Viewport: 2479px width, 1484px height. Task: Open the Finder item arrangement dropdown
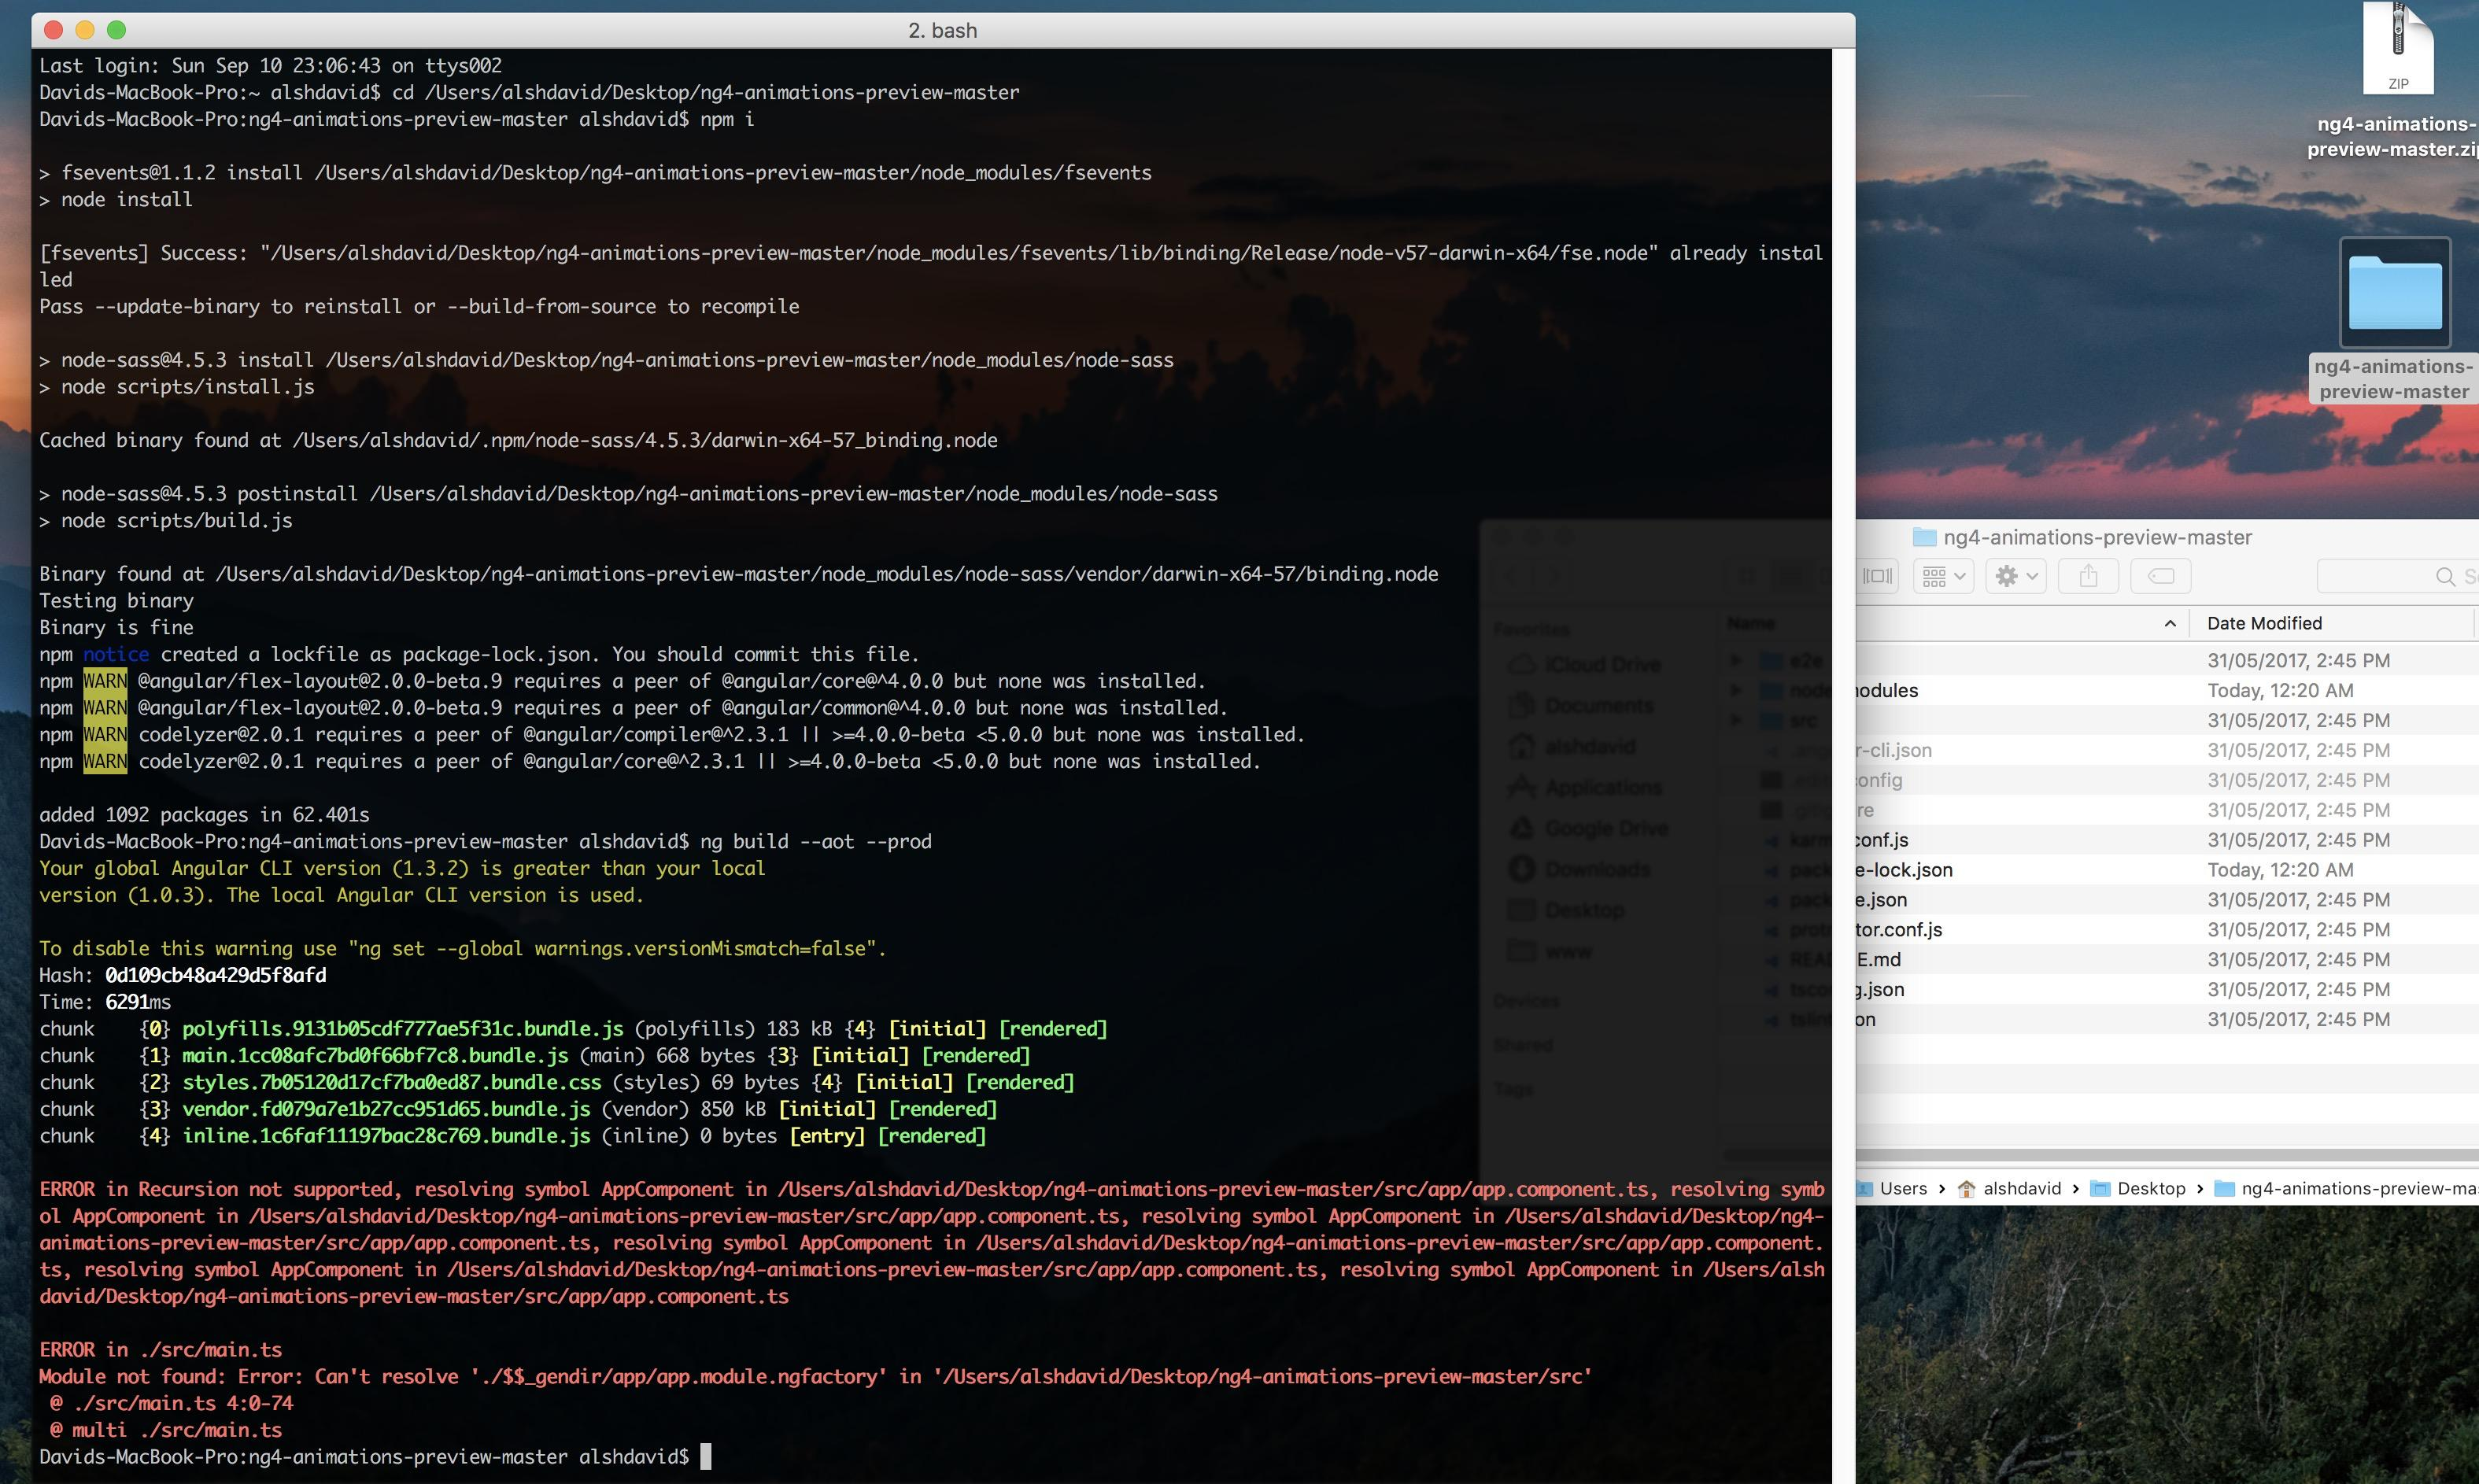coord(1943,576)
